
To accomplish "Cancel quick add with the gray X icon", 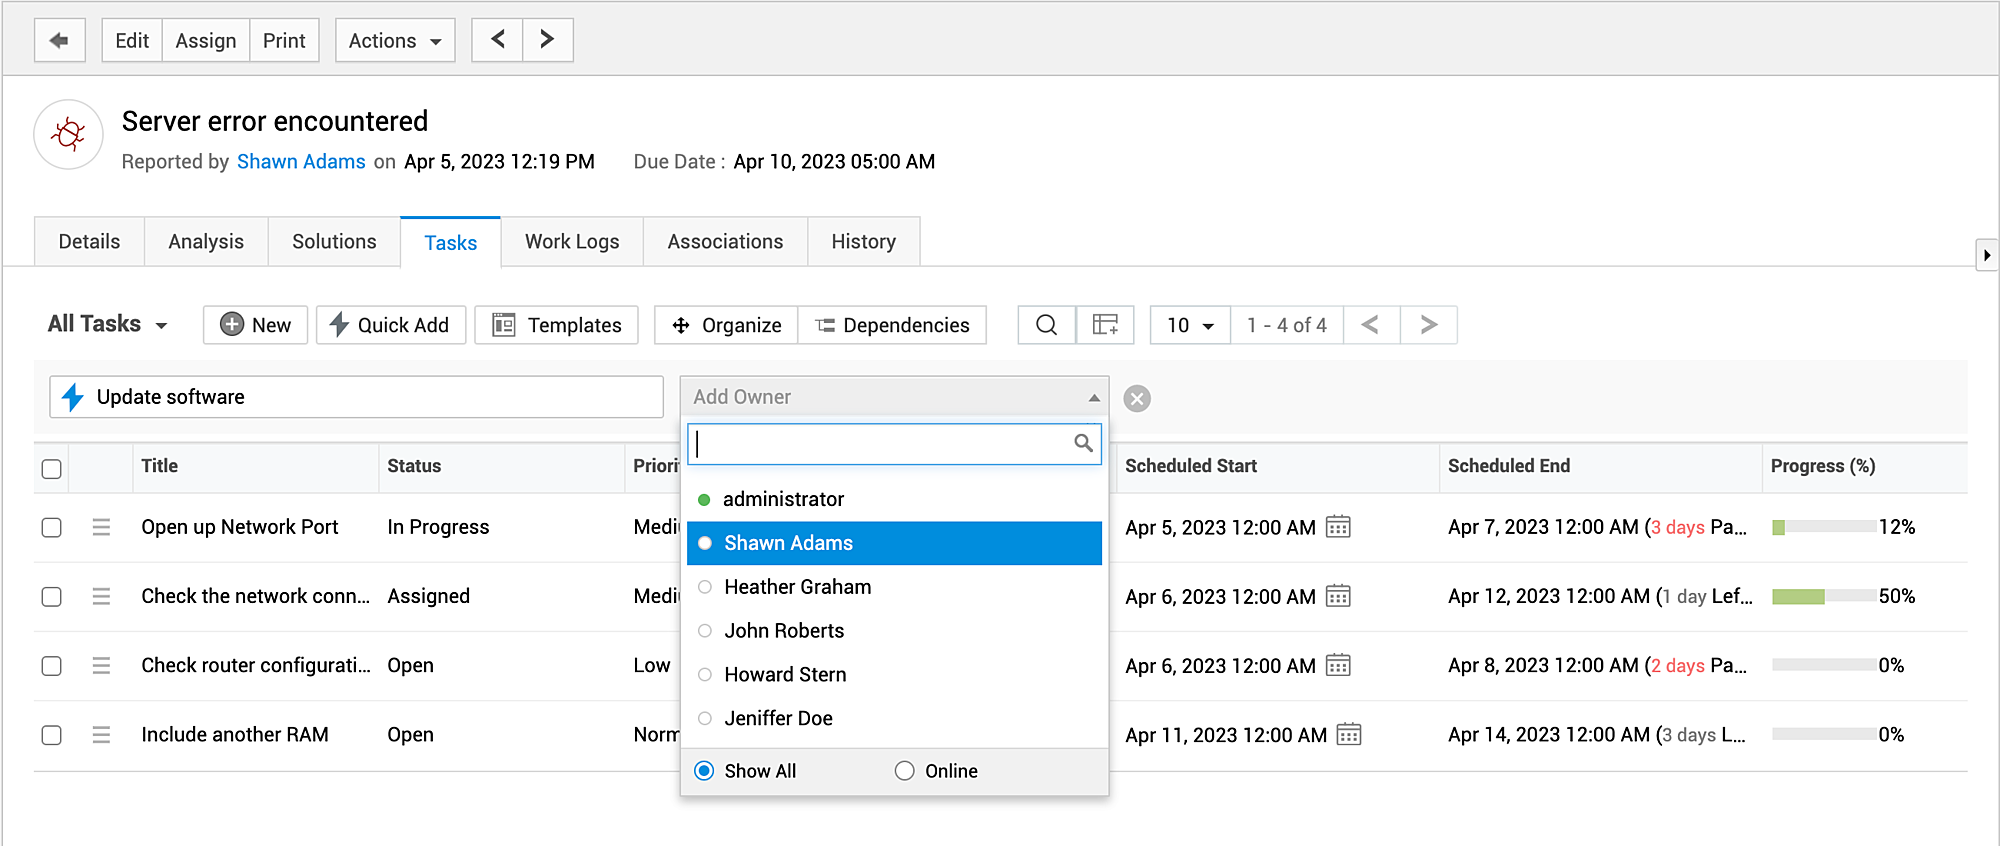I will pyautogui.click(x=1137, y=399).
